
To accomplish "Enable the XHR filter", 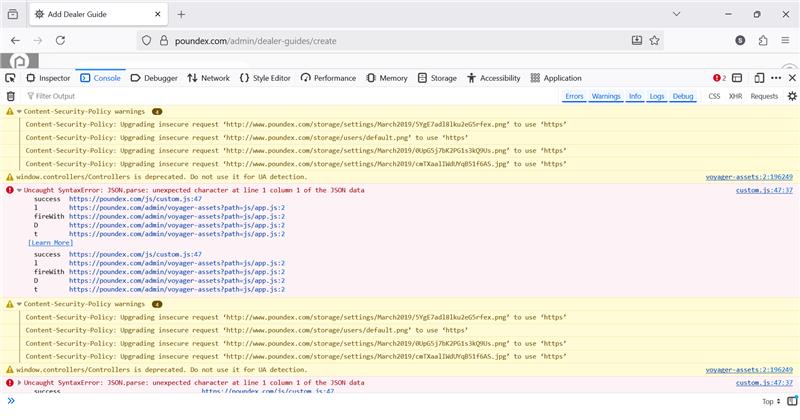I will pos(735,96).
